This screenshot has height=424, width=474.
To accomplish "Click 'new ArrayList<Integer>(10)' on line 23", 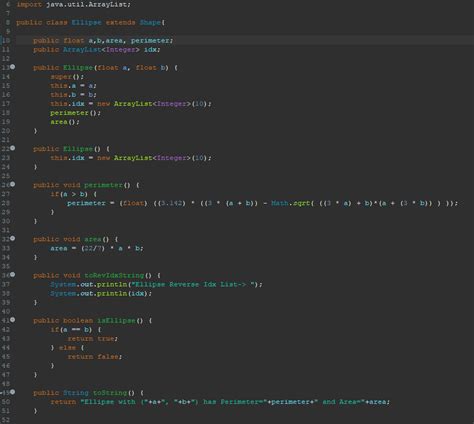I will tap(152, 158).
